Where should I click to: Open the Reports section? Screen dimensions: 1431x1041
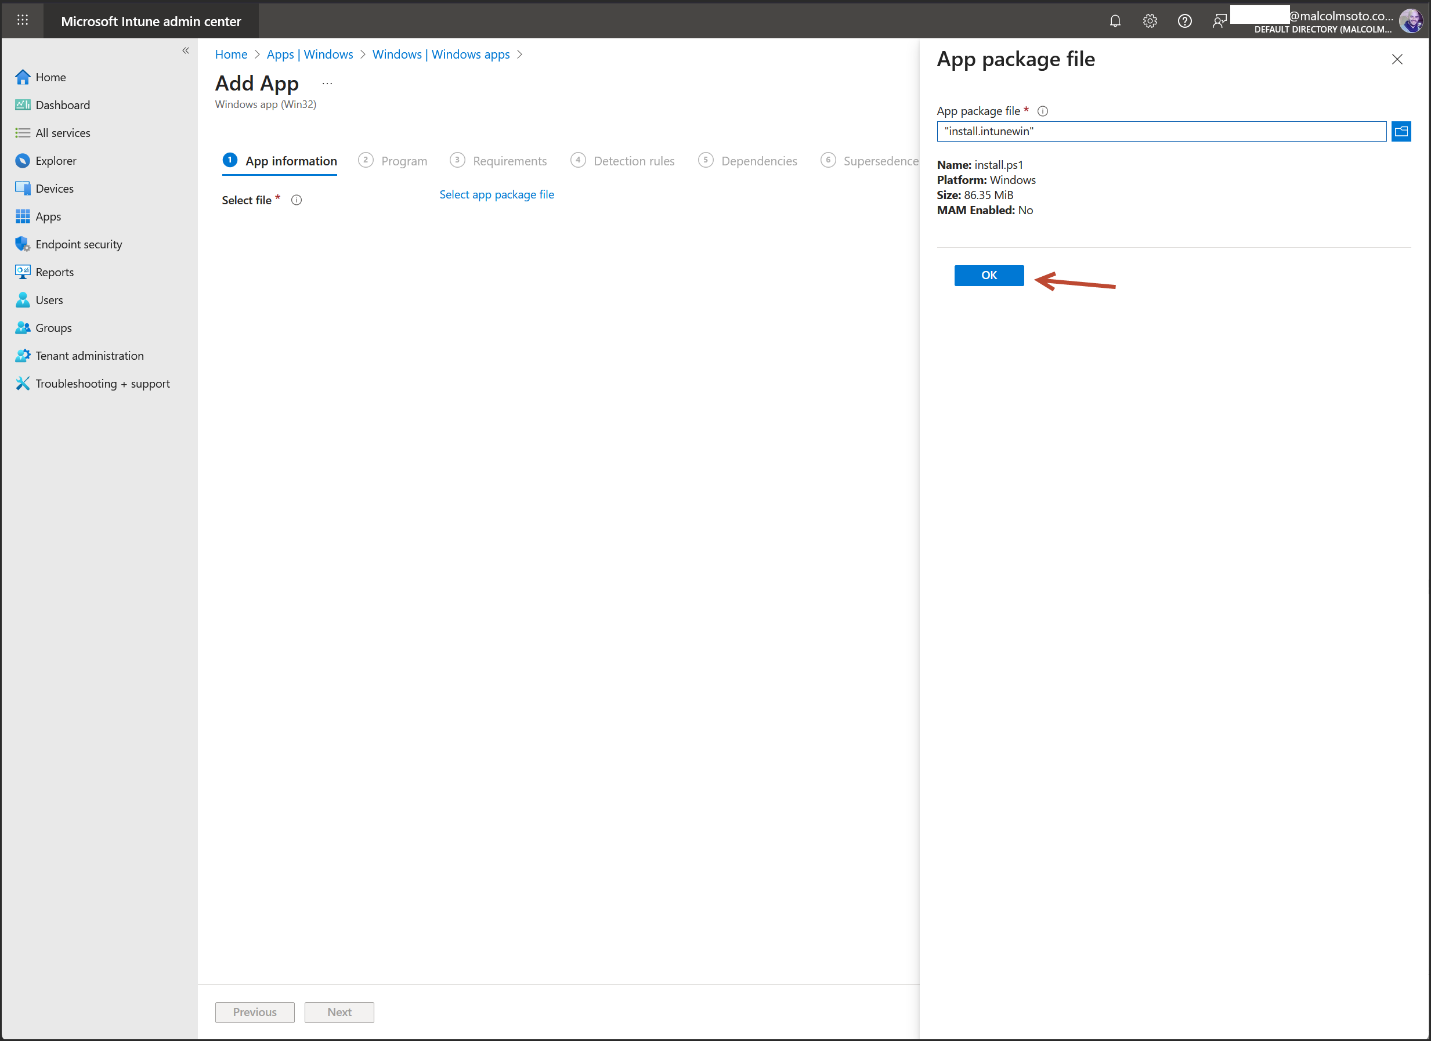coord(55,271)
